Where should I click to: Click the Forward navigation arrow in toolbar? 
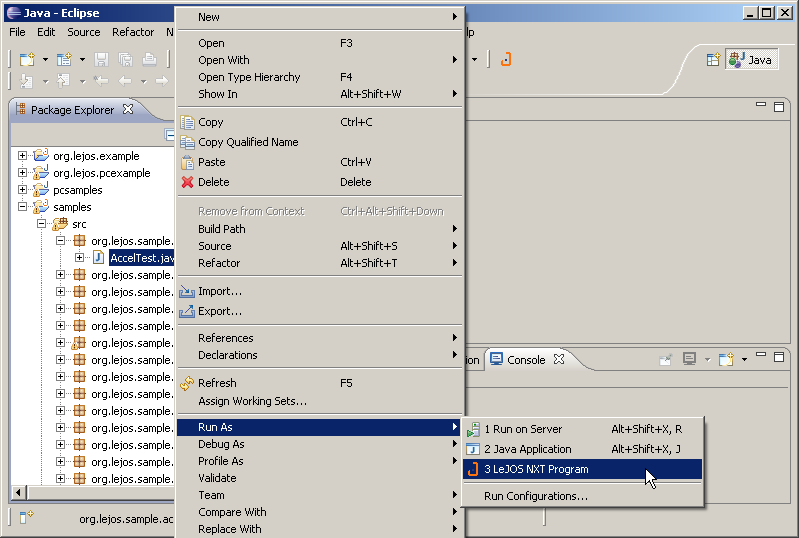tap(162, 80)
